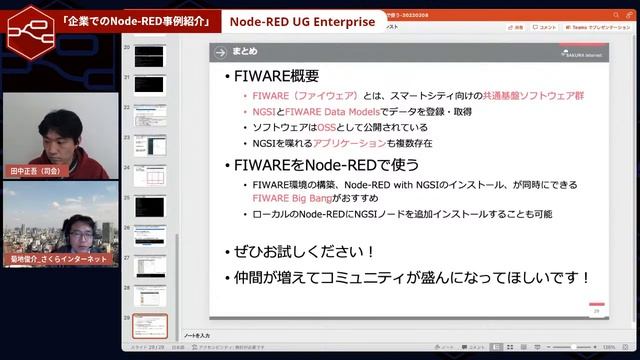Click the upper speaker webcam video
640x360 pixels.
click(x=61, y=136)
